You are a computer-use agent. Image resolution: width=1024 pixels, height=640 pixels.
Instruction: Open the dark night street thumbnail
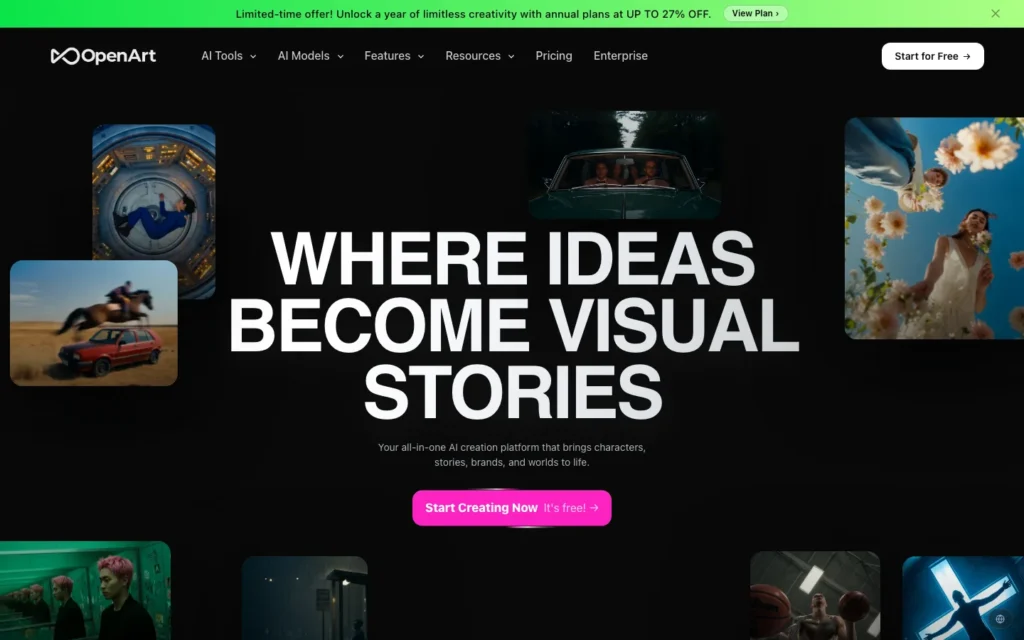point(305,598)
